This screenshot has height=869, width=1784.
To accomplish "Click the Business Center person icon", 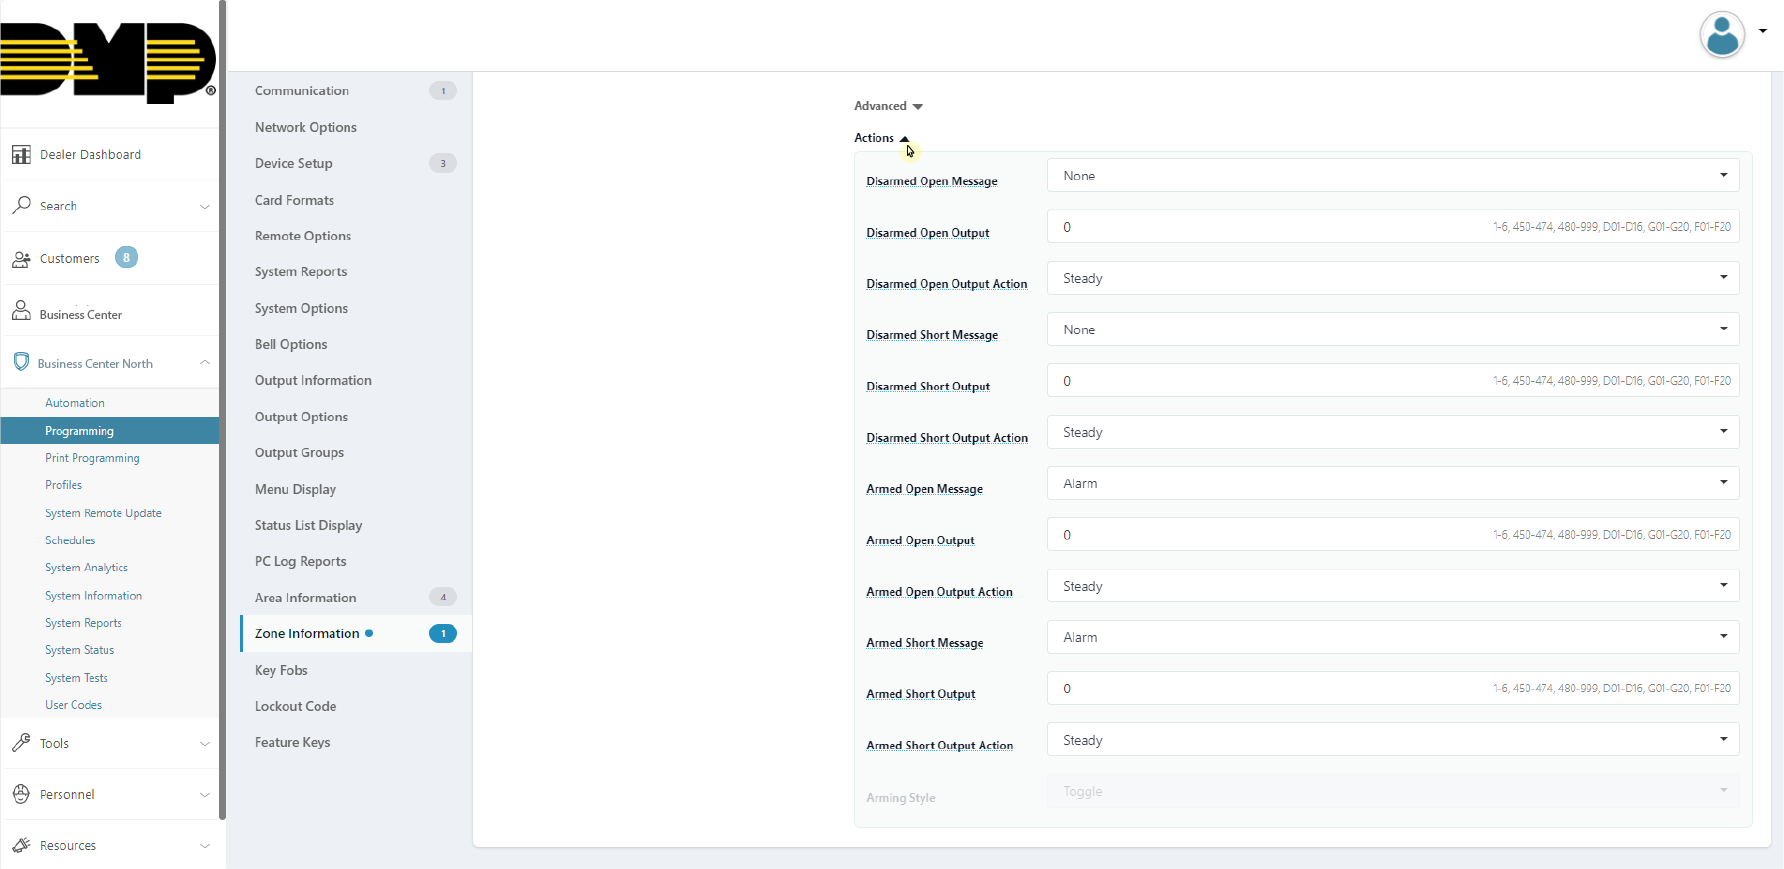I will pyautogui.click(x=21, y=311).
